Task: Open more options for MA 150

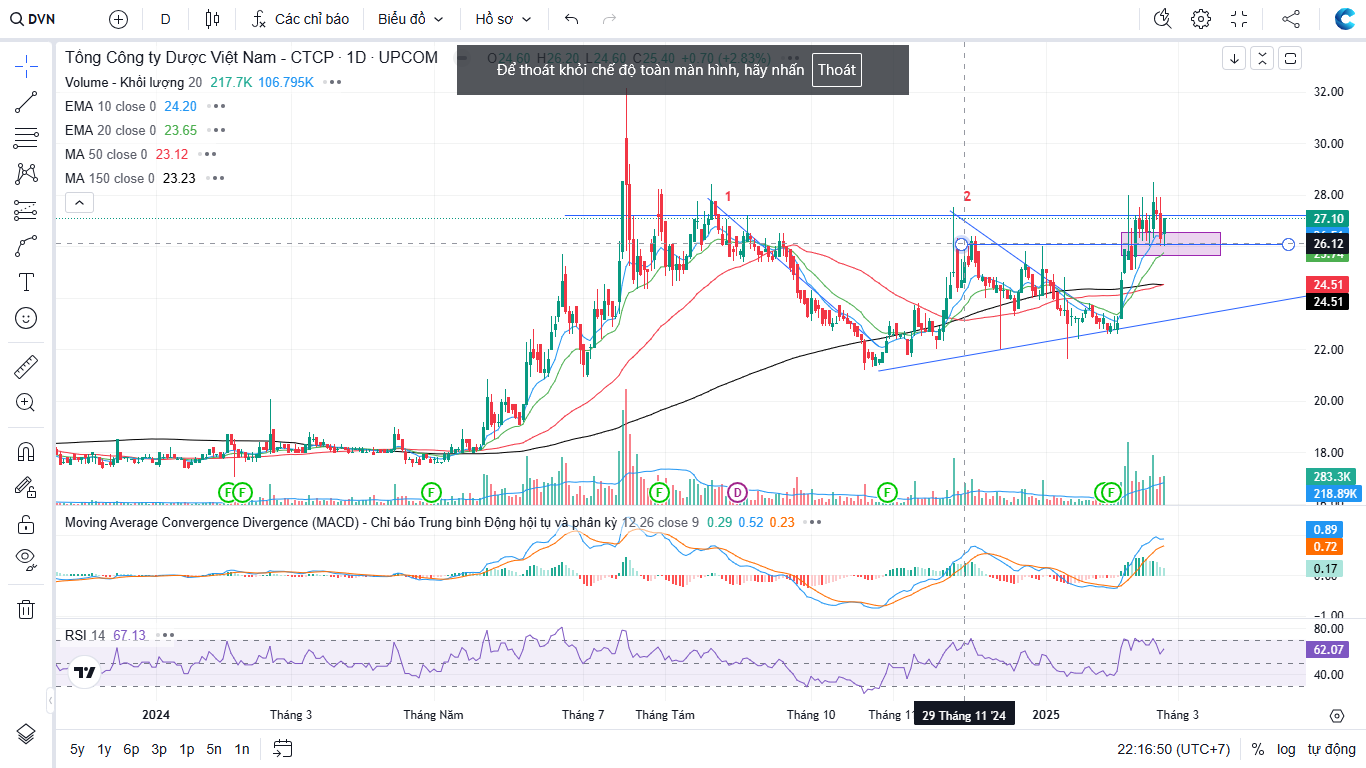Action: [x=214, y=178]
